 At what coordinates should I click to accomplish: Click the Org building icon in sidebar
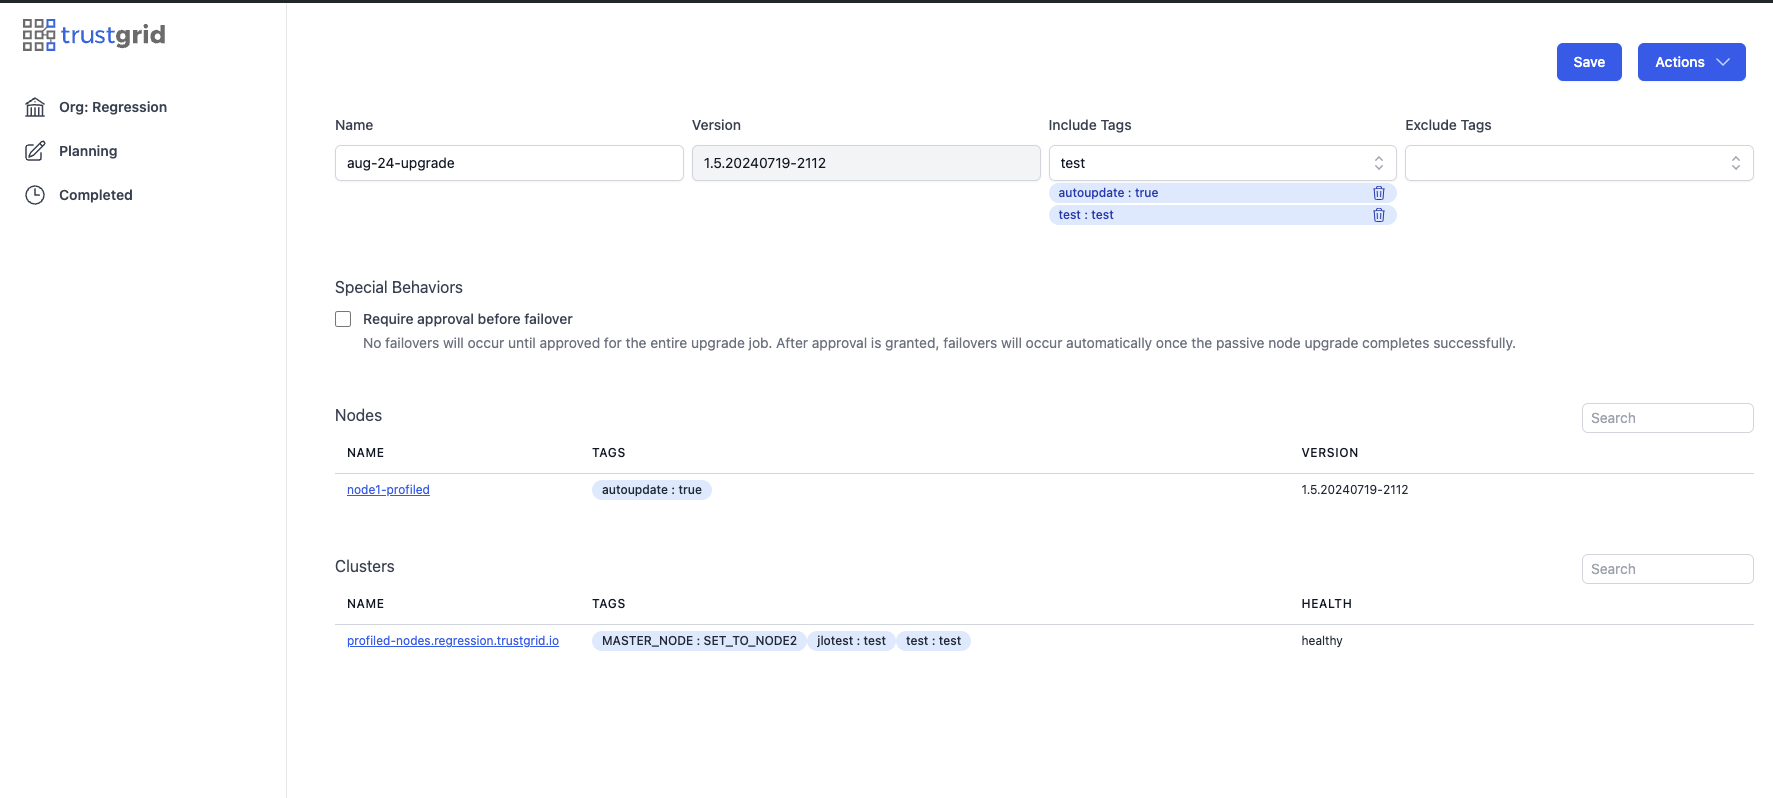click(35, 107)
